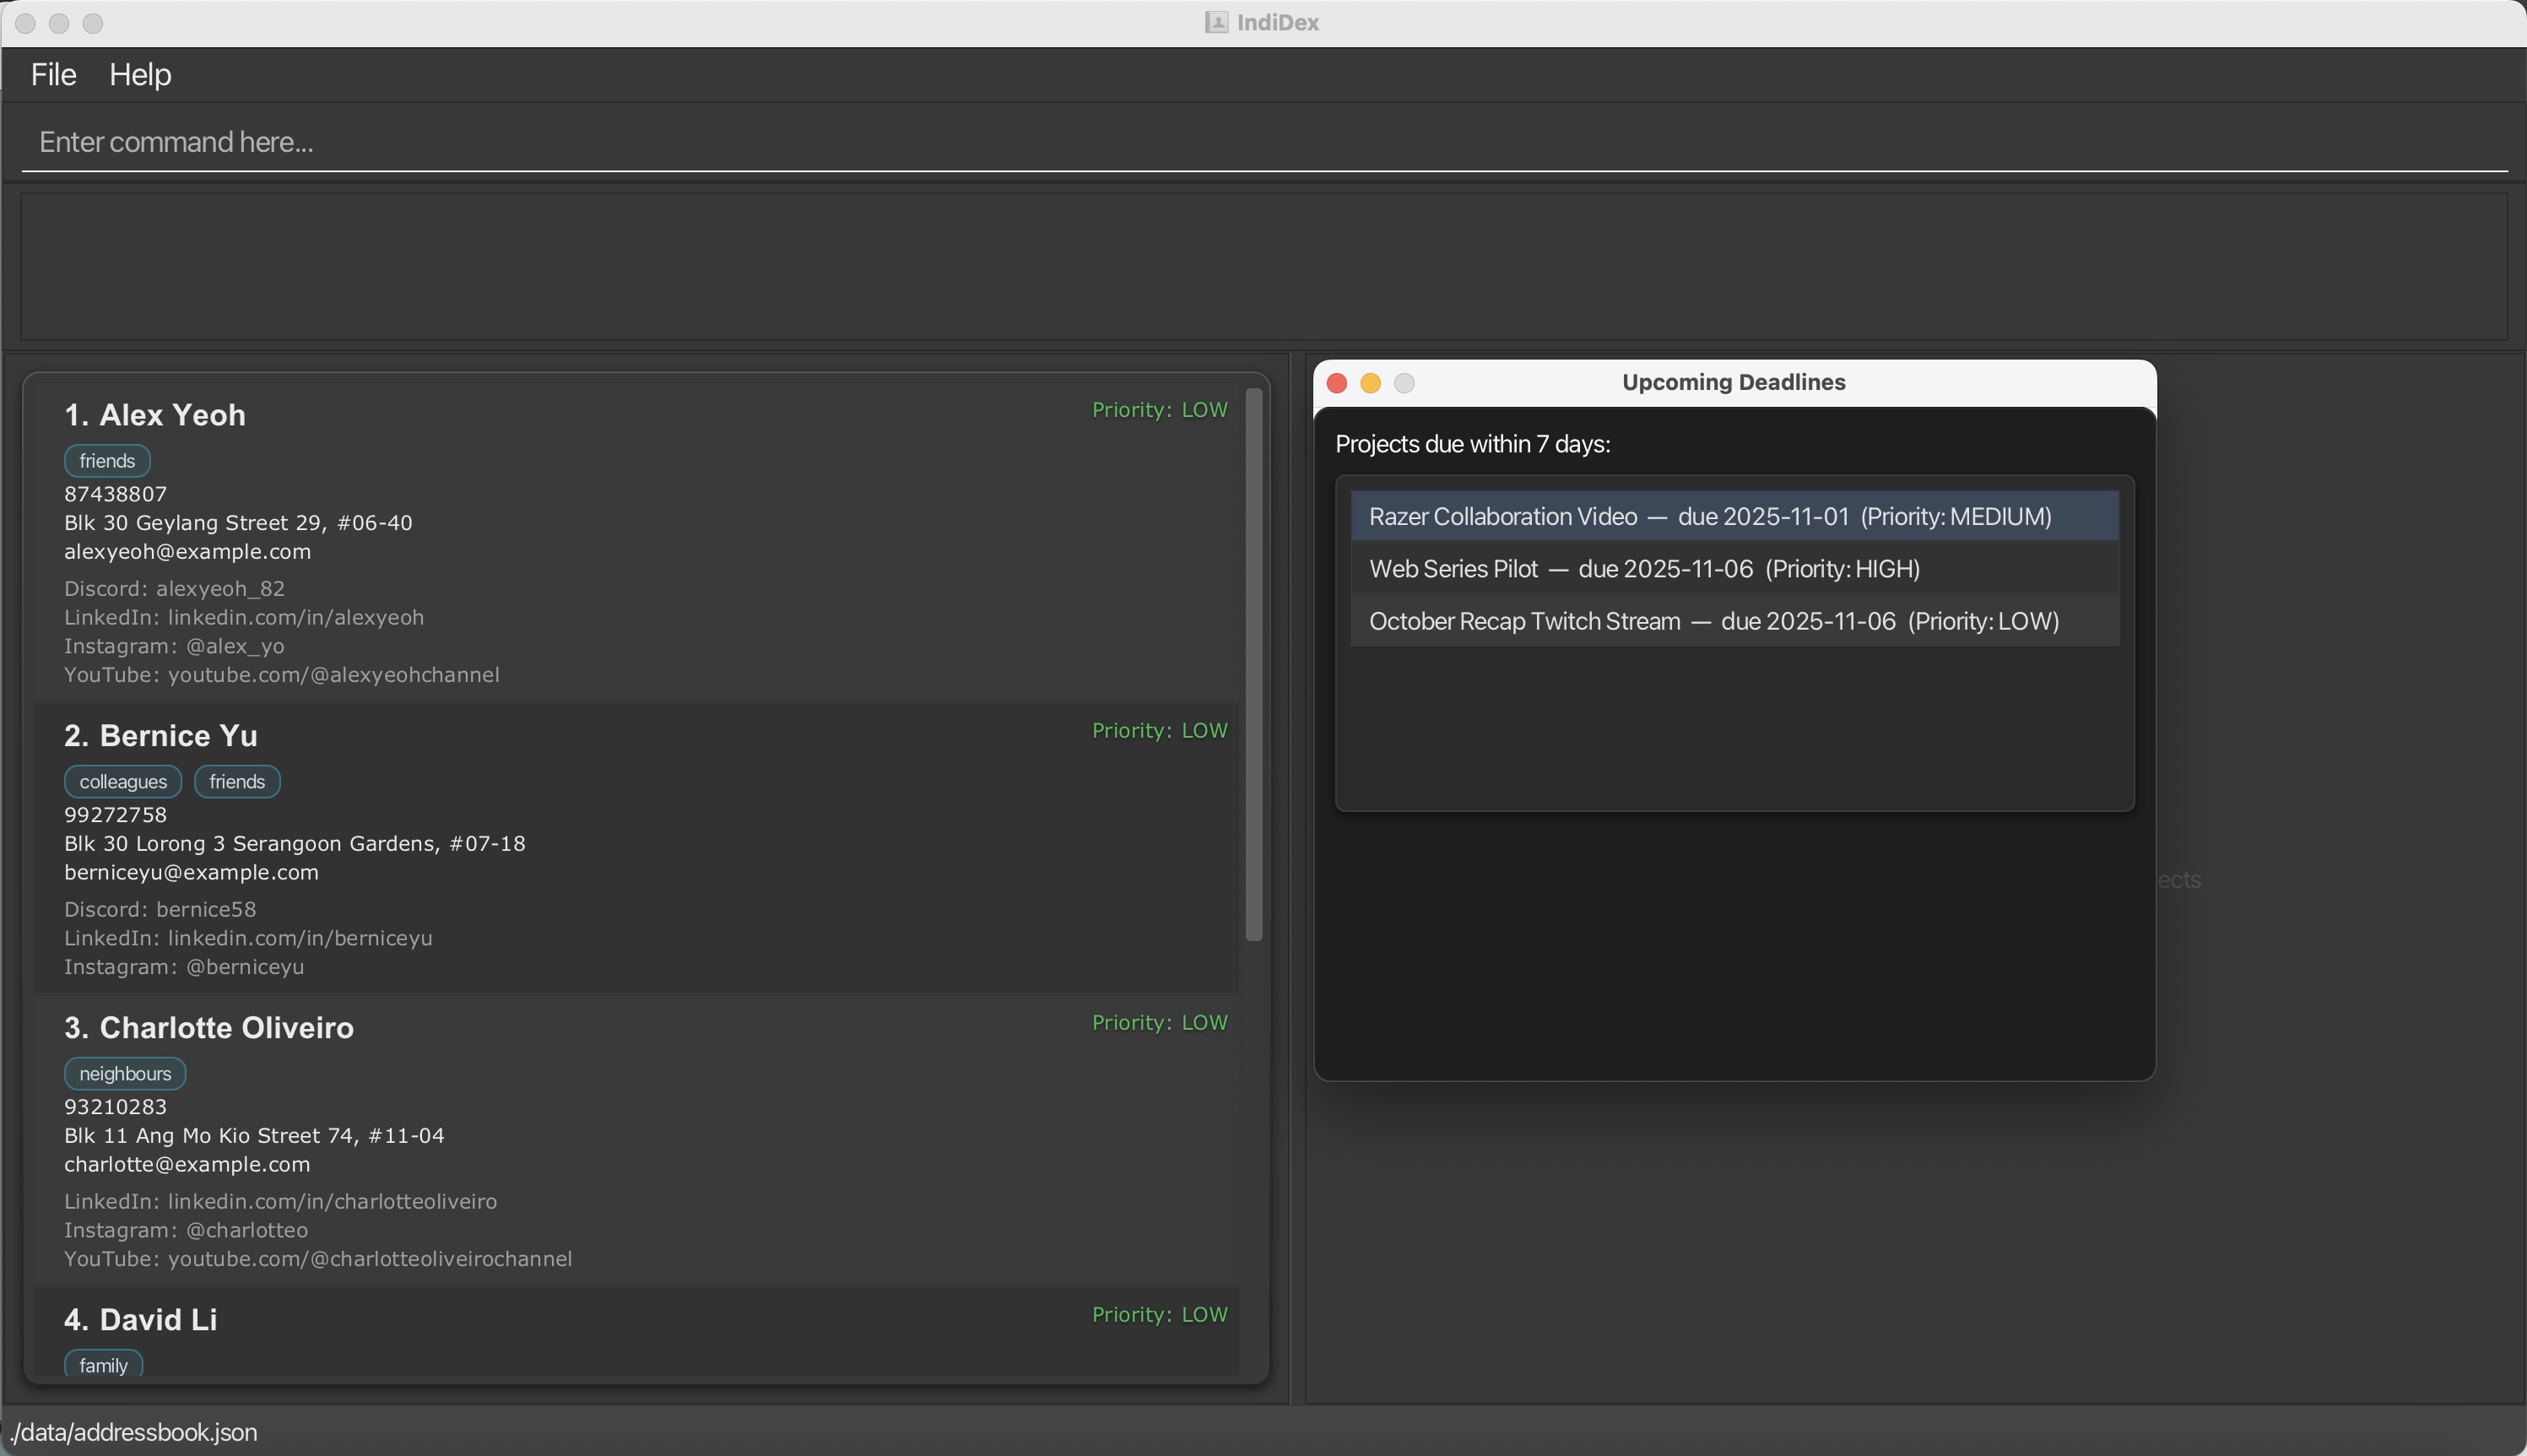
Task: Click 'Priority: LOW' on David Li card
Action: point(1160,1315)
